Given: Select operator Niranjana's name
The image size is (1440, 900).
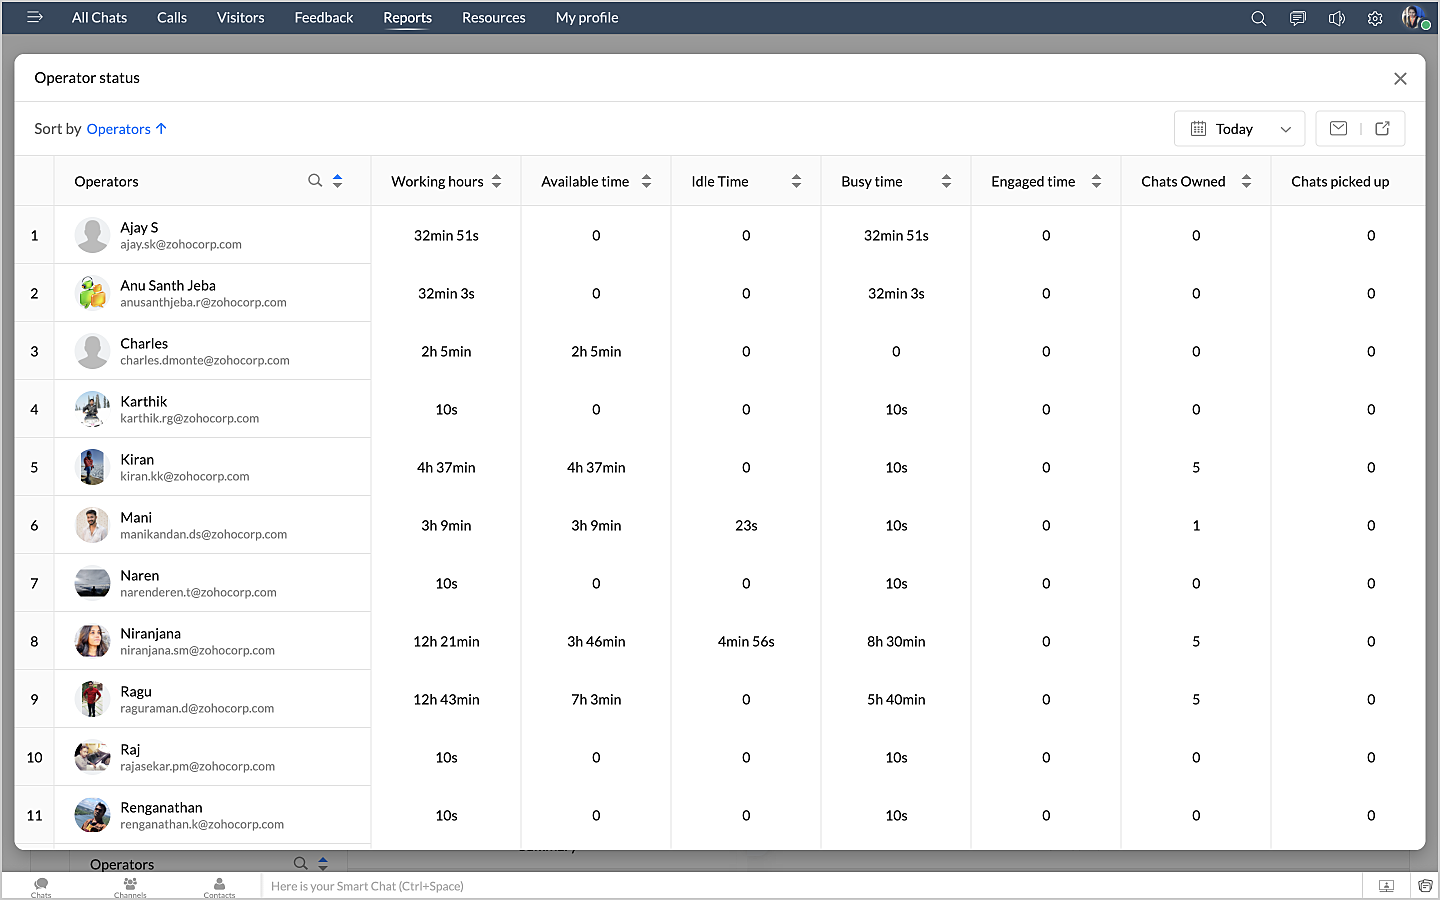Looking at the screenshot, I should tap(150, 633).
